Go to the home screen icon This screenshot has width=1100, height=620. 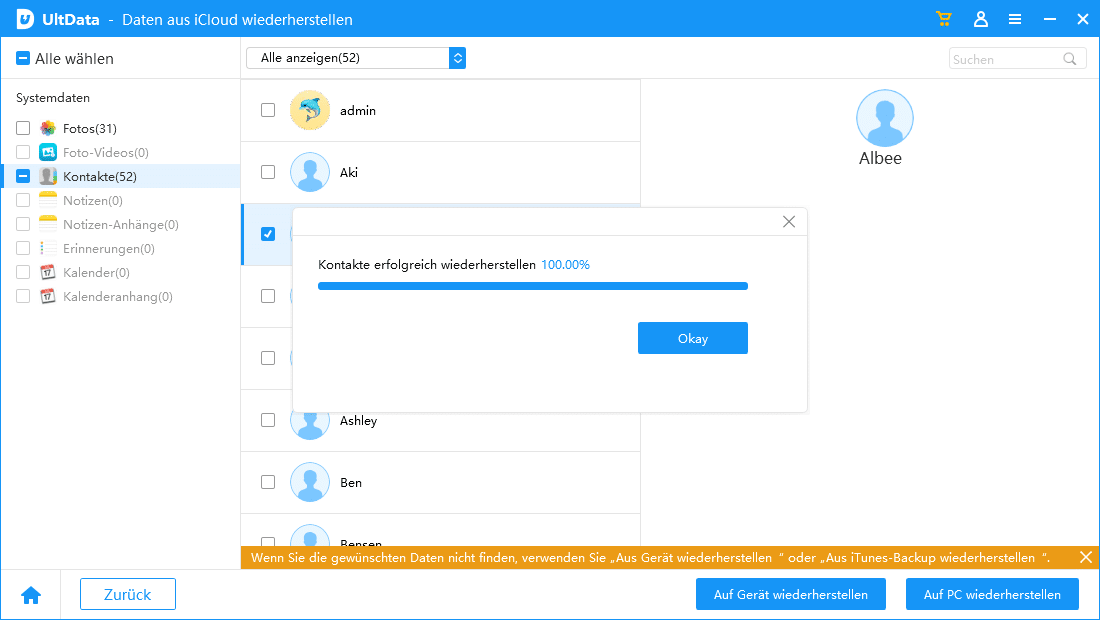coord(31,595)
